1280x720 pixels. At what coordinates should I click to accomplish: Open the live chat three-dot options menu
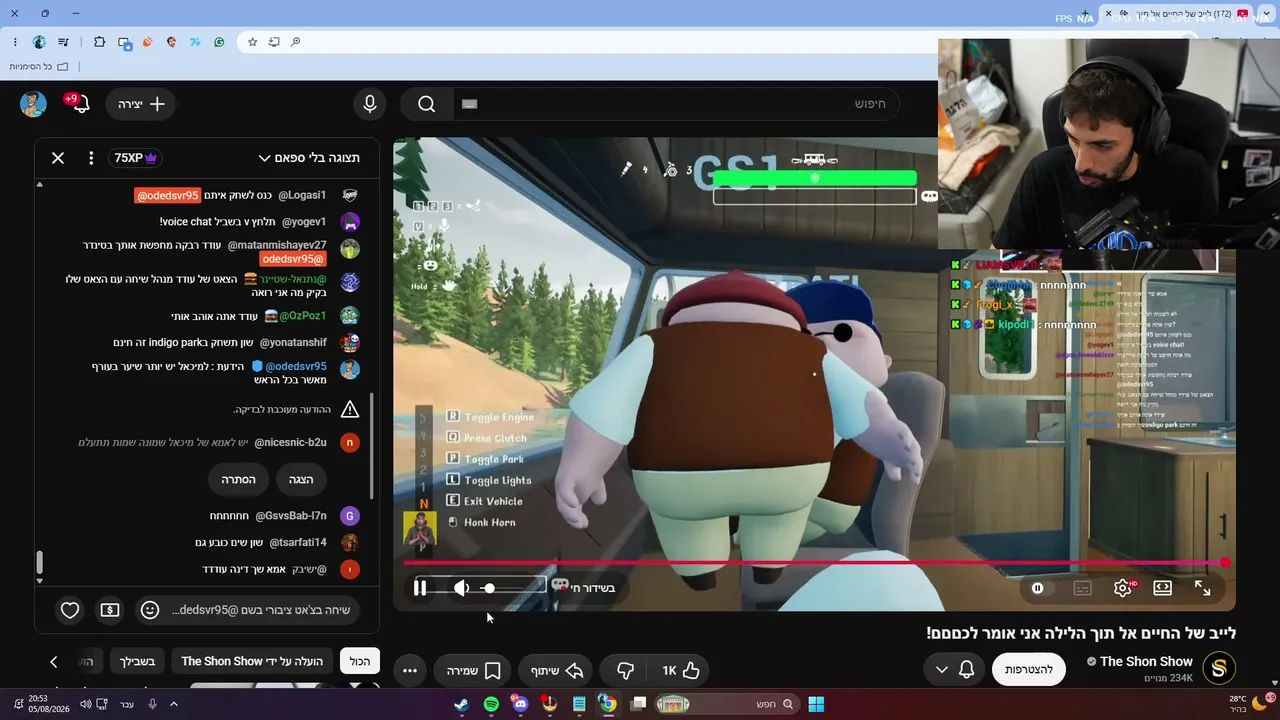[x=91, y=158]
